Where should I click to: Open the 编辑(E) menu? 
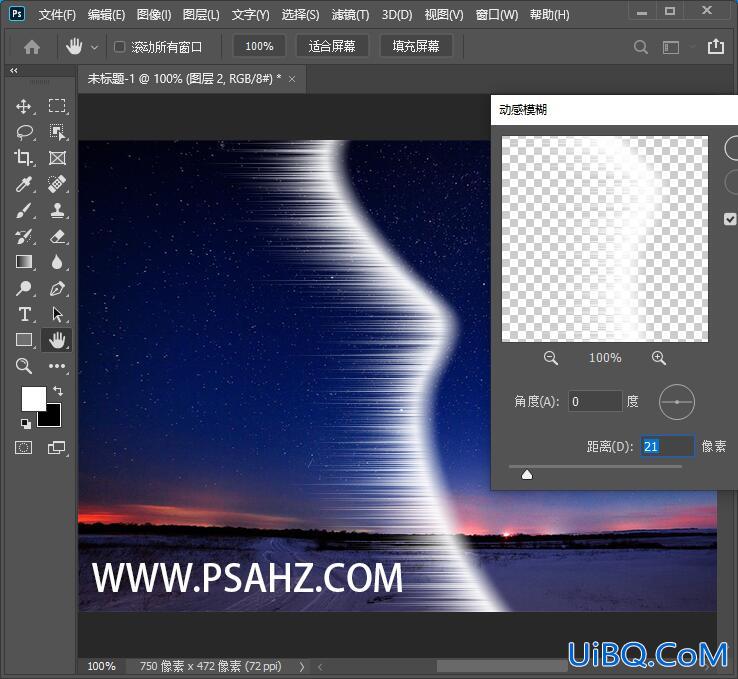pyautogui.click(x=106, y=15)
